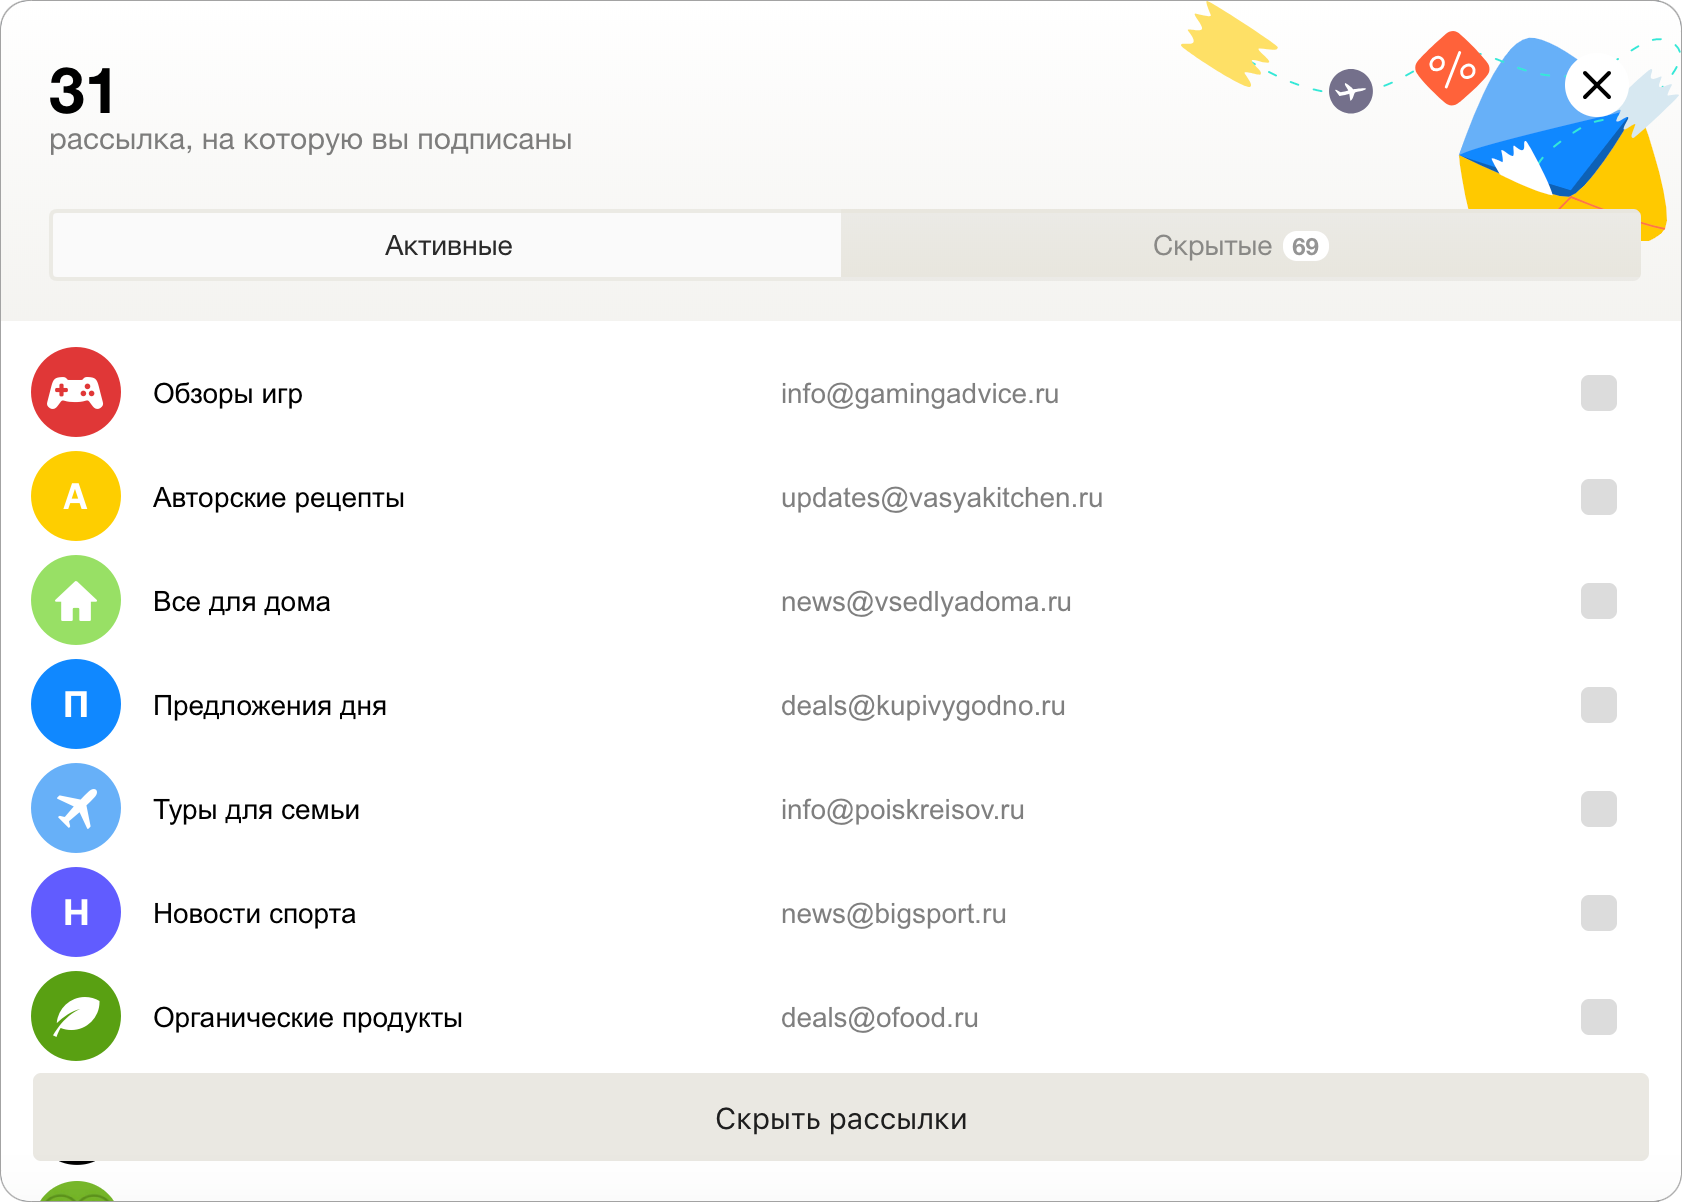Viewport: 1682px width, 1202px height.
Task: Click the purple 'Н' avatar for Новости спорта
Action: (x=76, y=913)
